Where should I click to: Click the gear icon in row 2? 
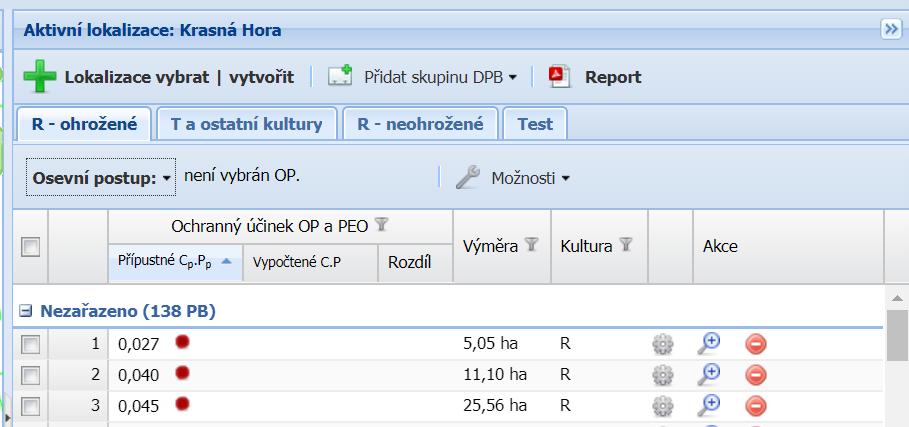point(663,375)
